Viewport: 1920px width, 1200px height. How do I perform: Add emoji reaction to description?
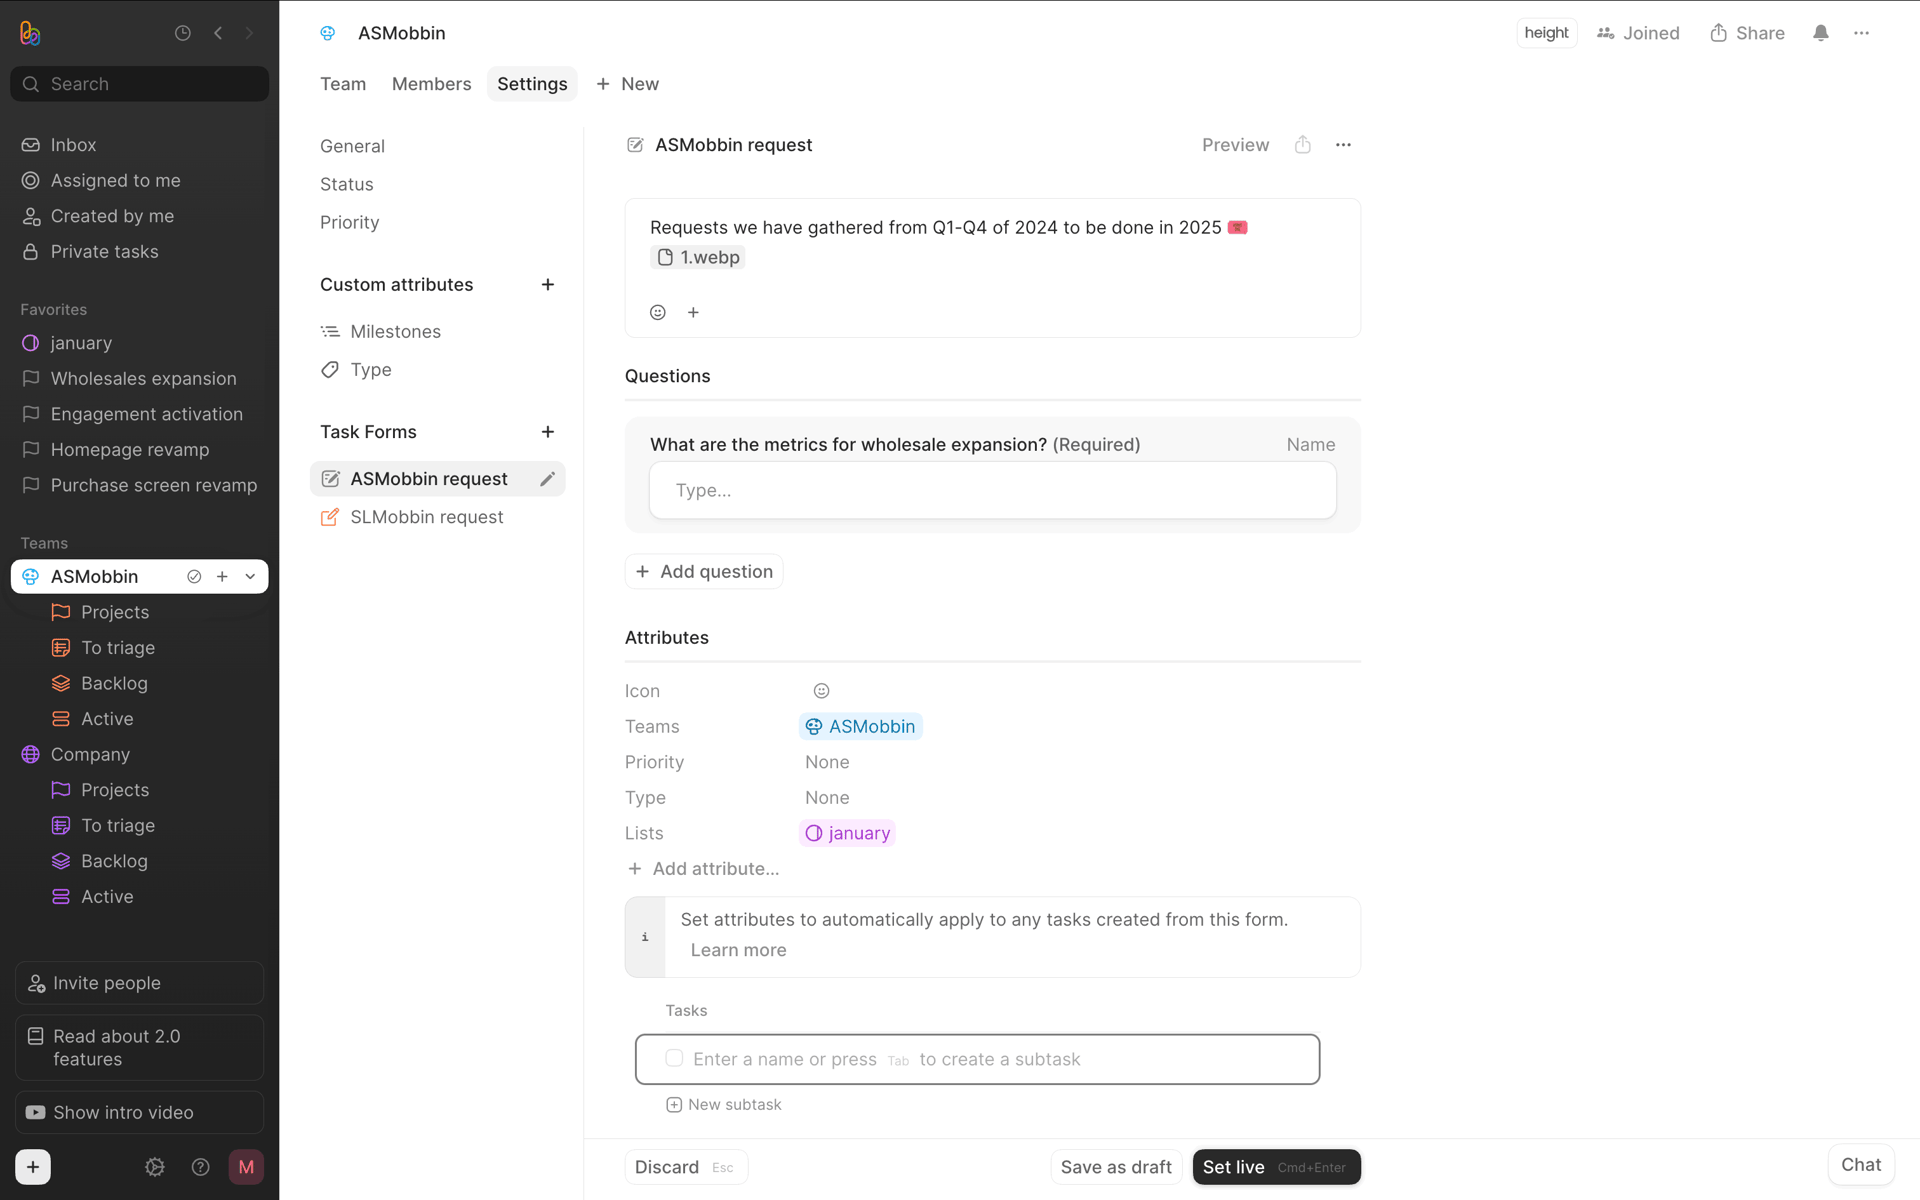pyautogui.click(x=658, y=312)
